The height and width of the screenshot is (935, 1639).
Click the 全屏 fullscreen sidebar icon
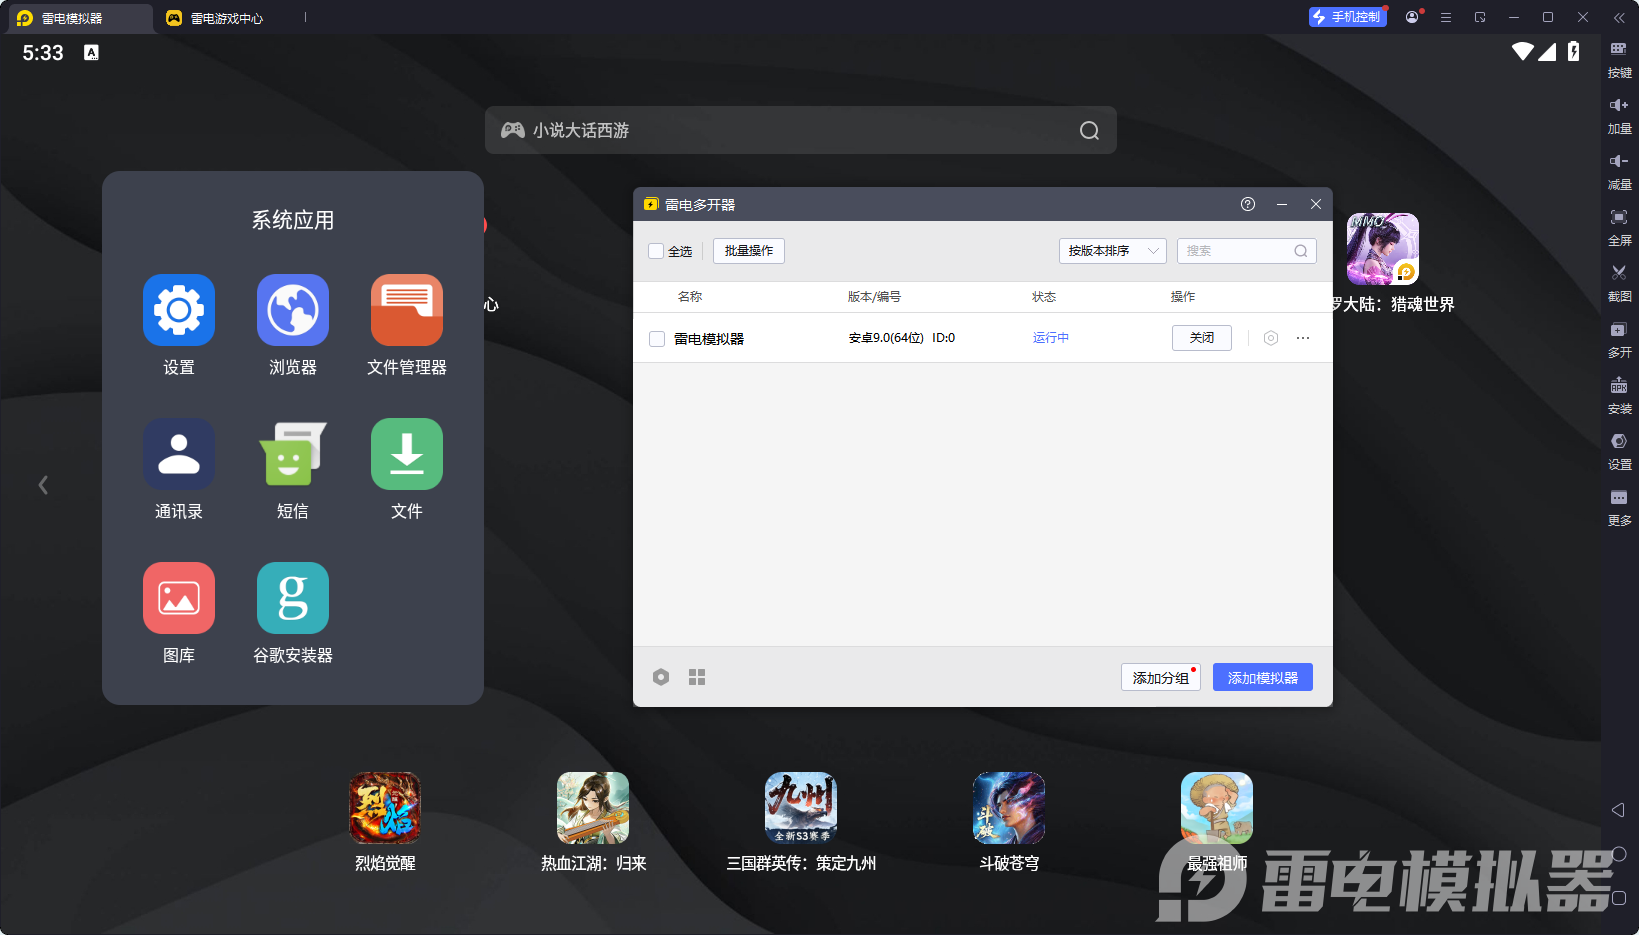click(1618, 218)
